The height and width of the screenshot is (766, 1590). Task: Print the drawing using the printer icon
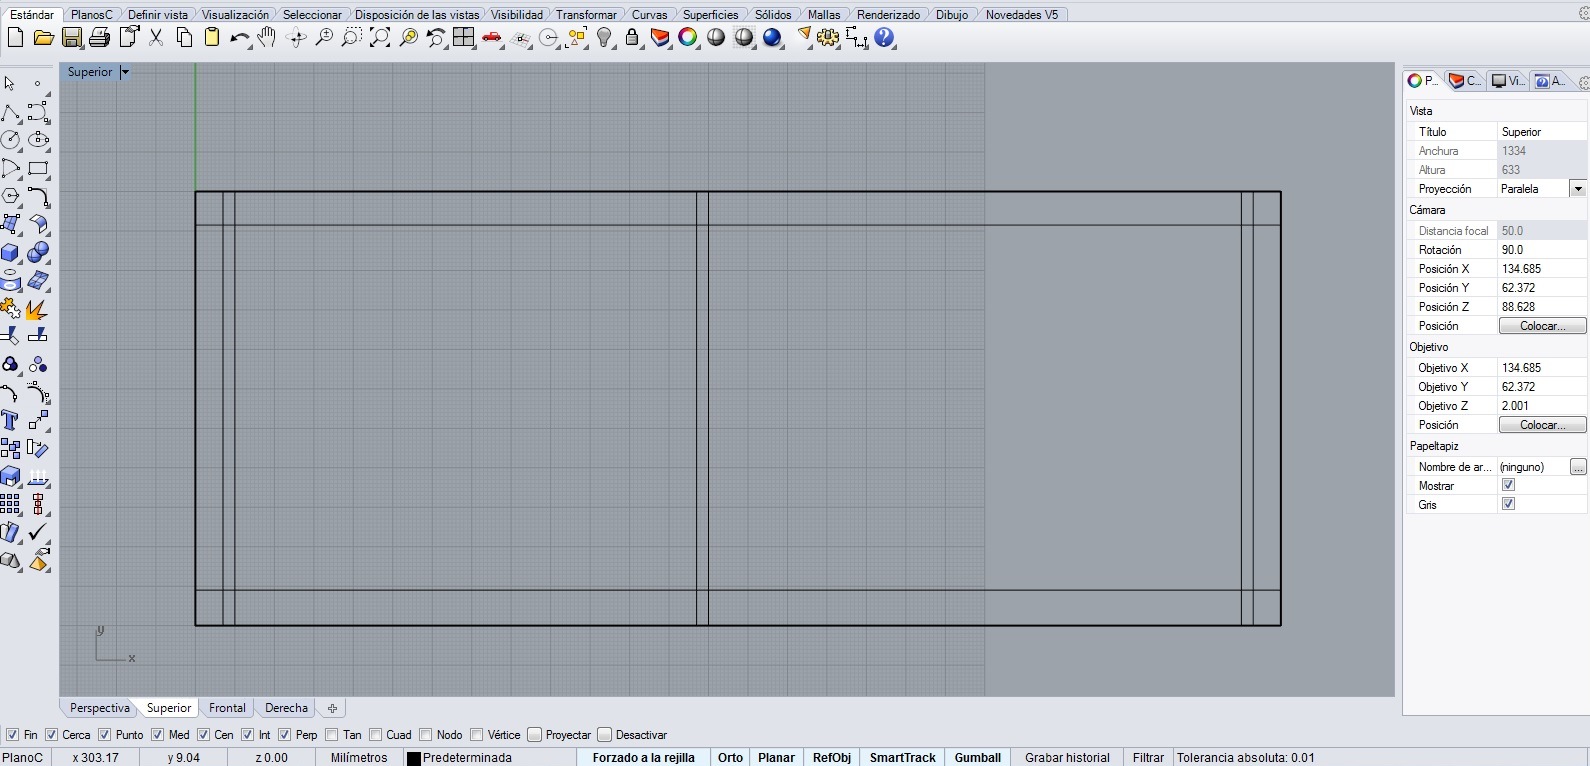click(99, 38)
